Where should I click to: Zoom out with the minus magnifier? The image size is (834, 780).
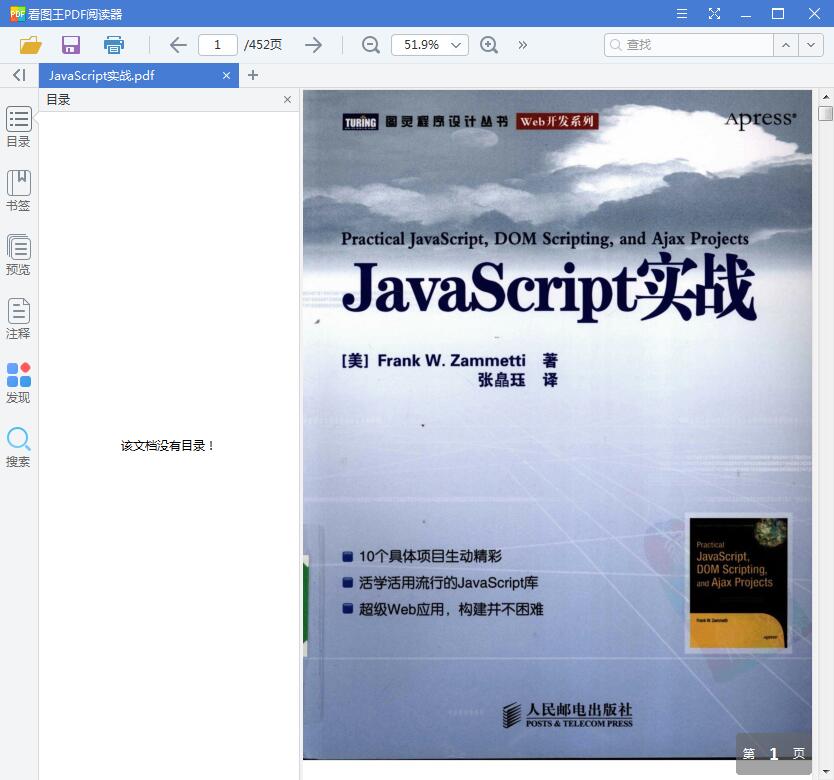pos(370,45)
